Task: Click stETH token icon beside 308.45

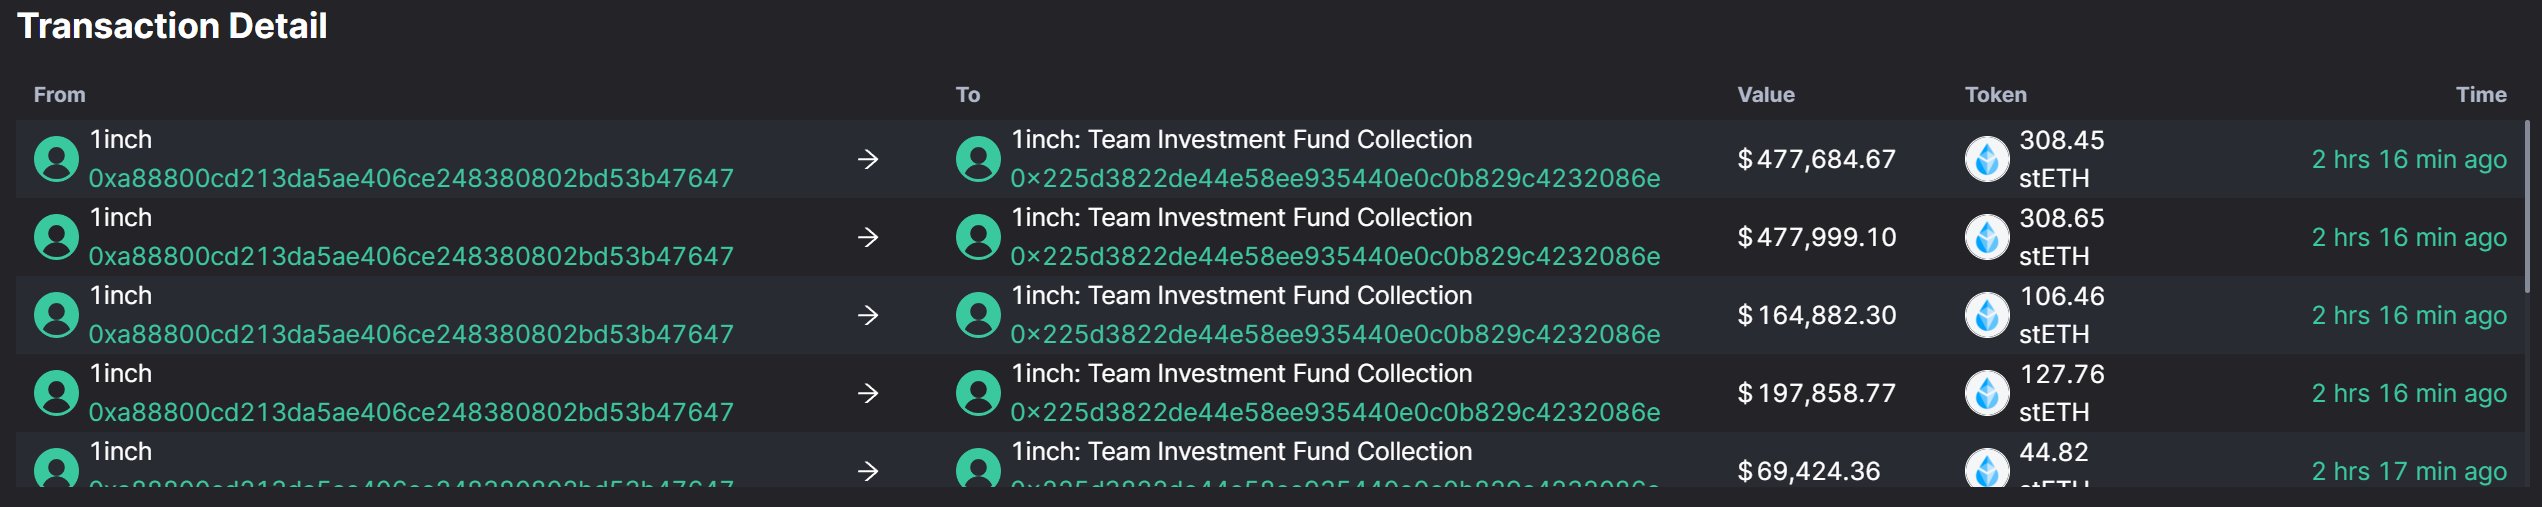Action: (x=1987, y=159)
